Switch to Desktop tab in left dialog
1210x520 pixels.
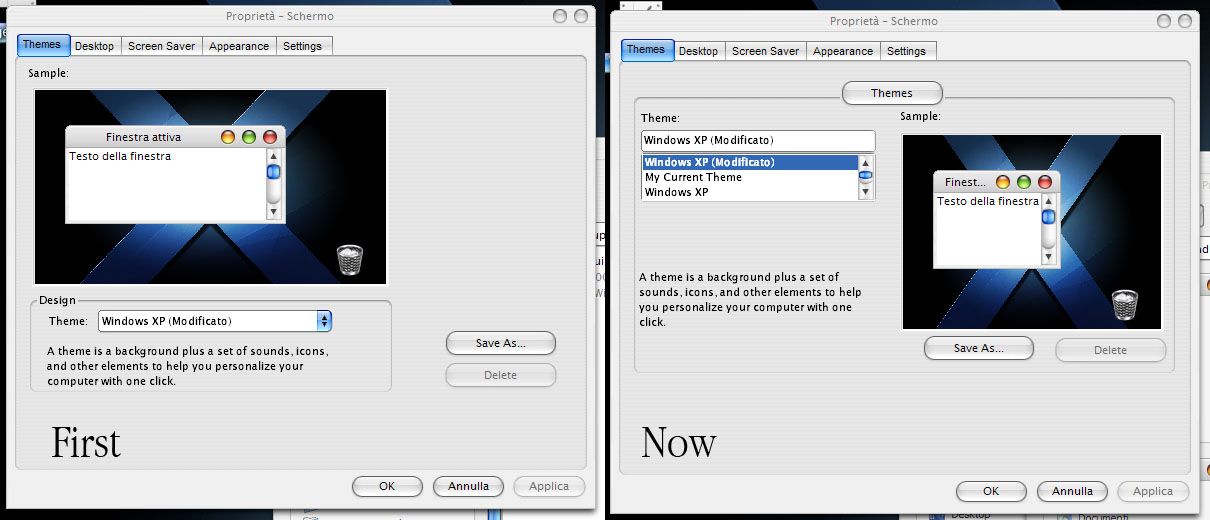point(95,46)
